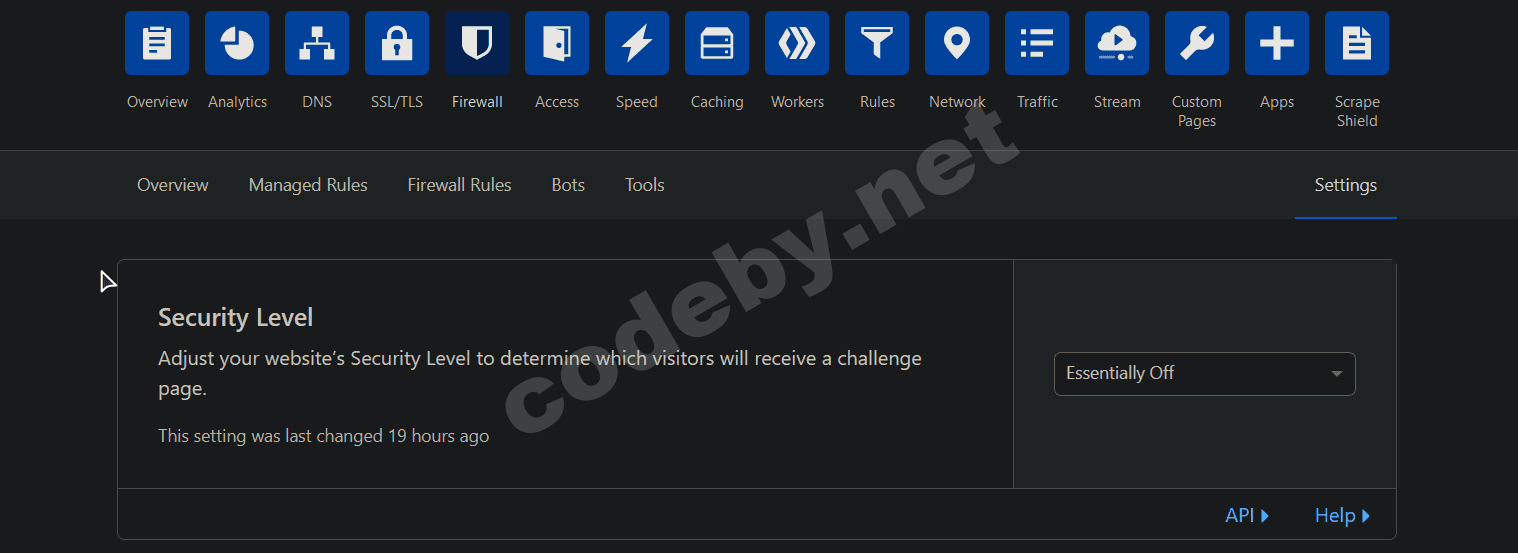Click the Custom Pages label text
The height and width of the screenshot is (553, 1518).
[1197, 111]
